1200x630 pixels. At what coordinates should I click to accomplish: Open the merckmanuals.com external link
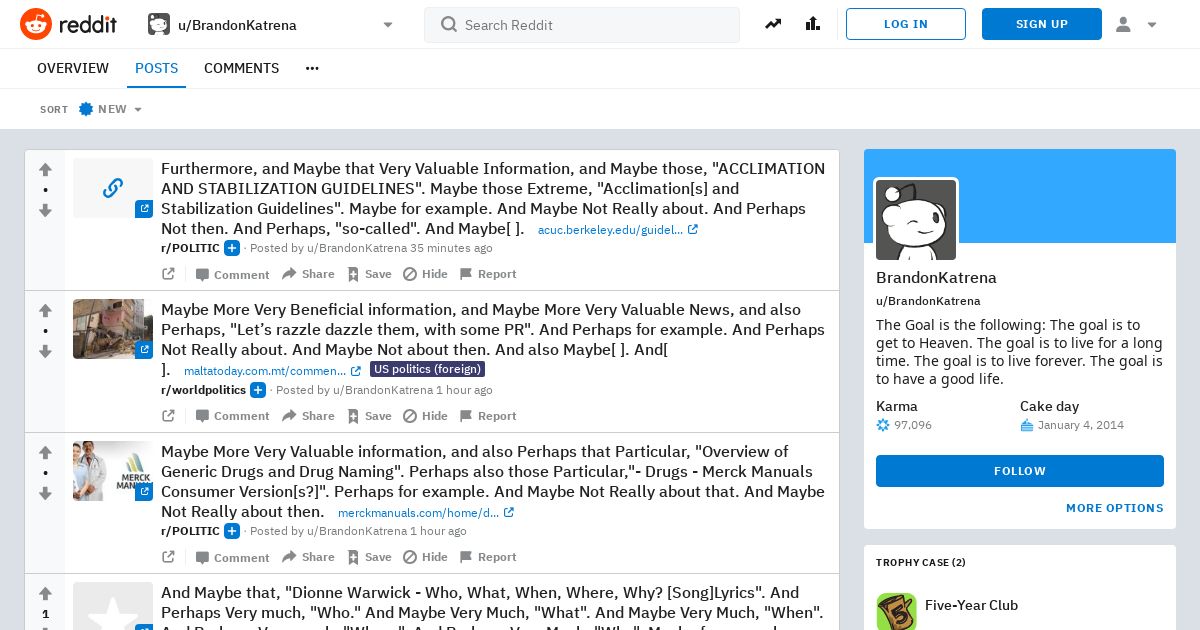point(425,513)
